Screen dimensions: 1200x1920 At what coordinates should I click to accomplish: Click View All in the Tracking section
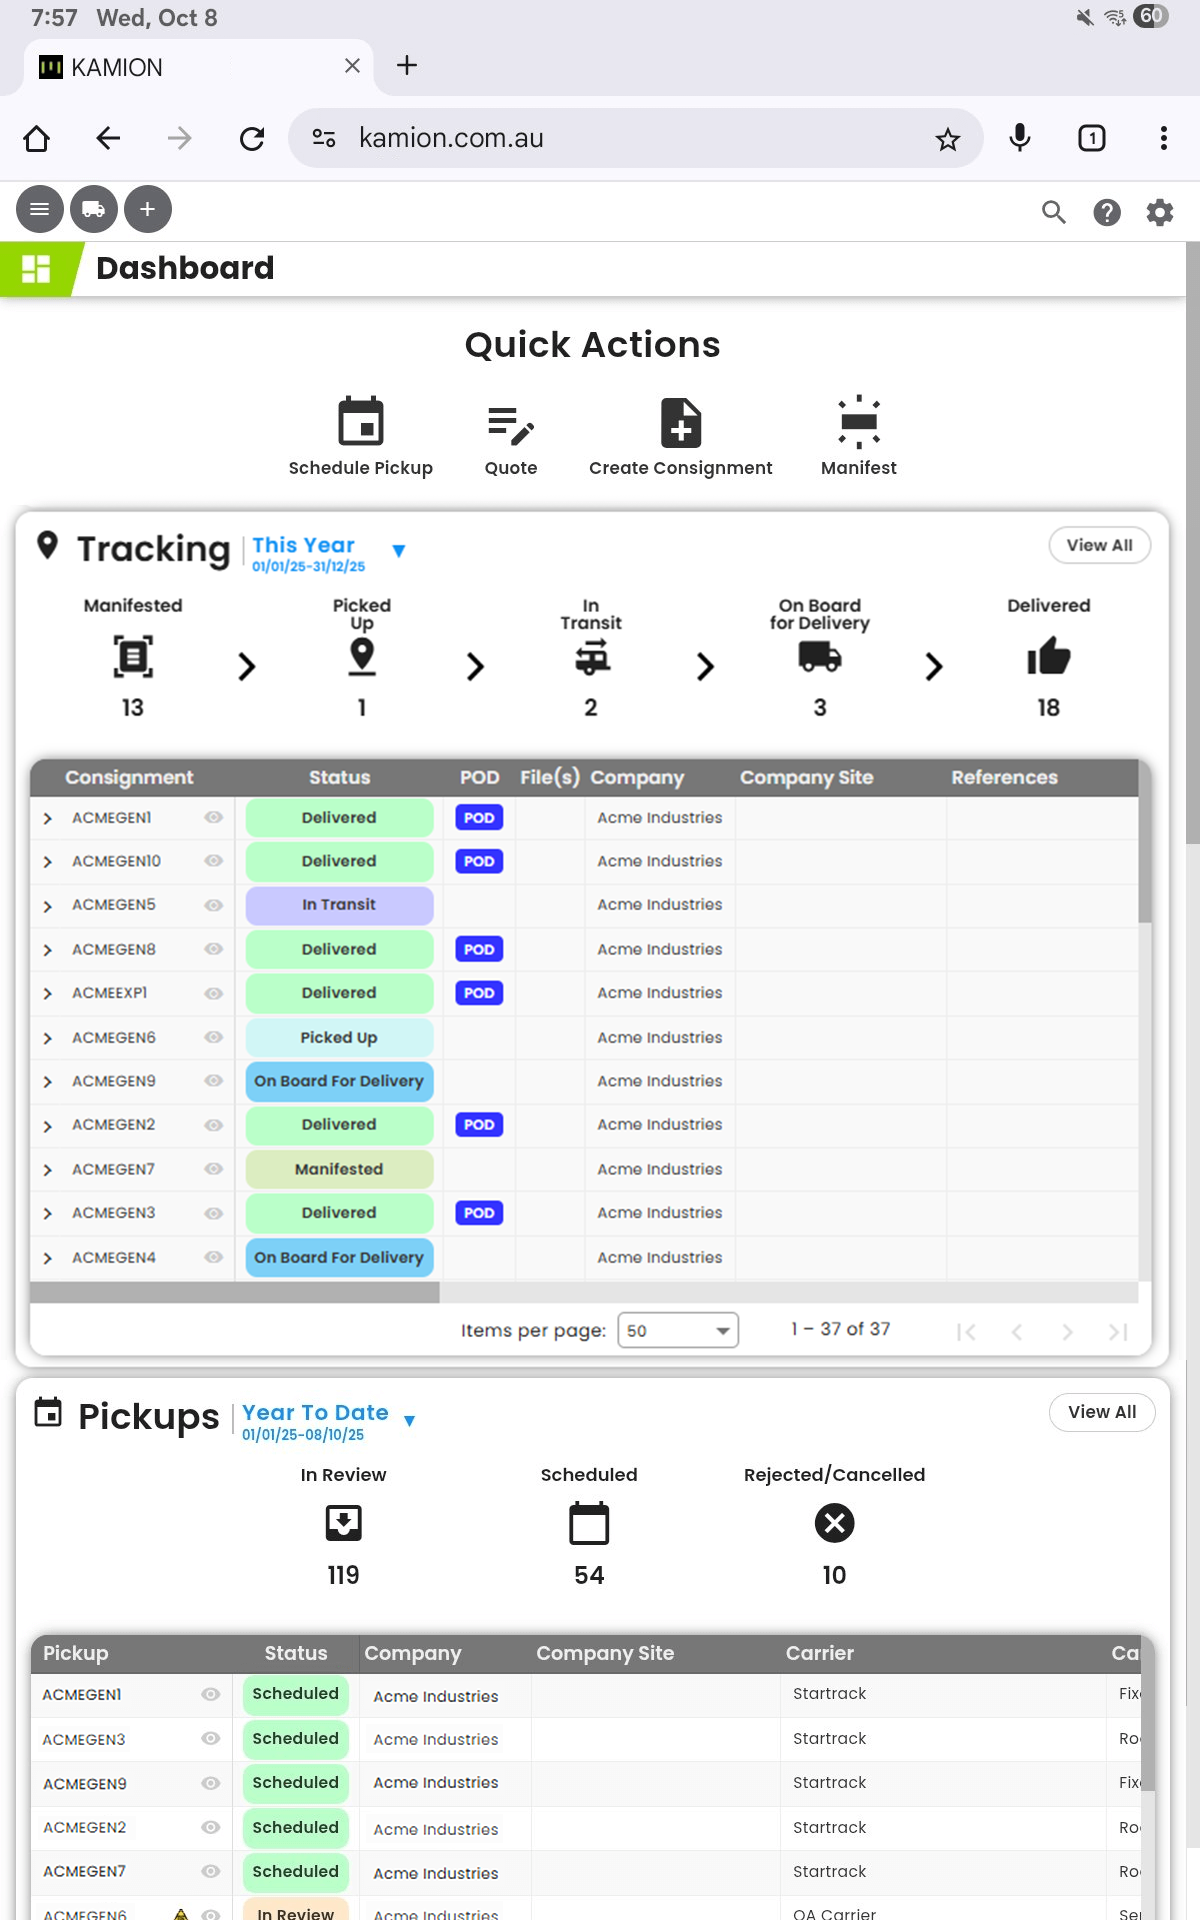1099,545
